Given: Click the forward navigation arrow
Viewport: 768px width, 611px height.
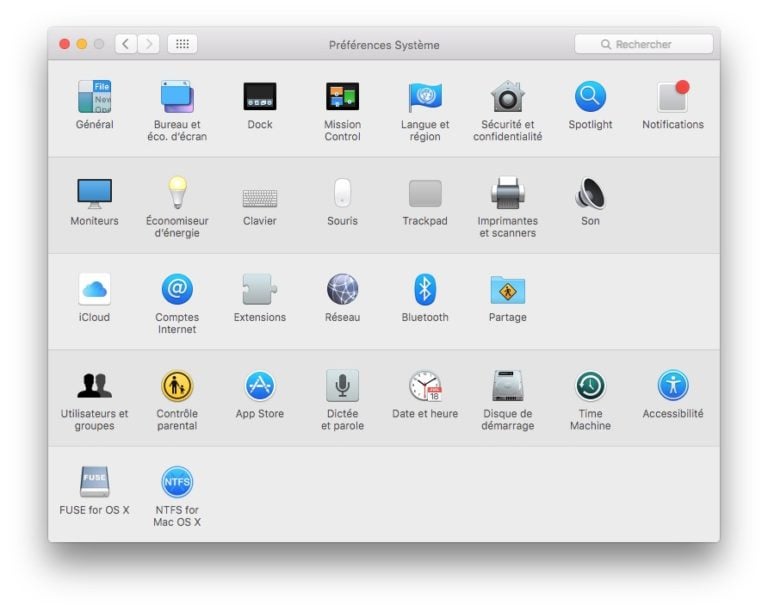Looking at the screenshot, I should tap(148, 44).
